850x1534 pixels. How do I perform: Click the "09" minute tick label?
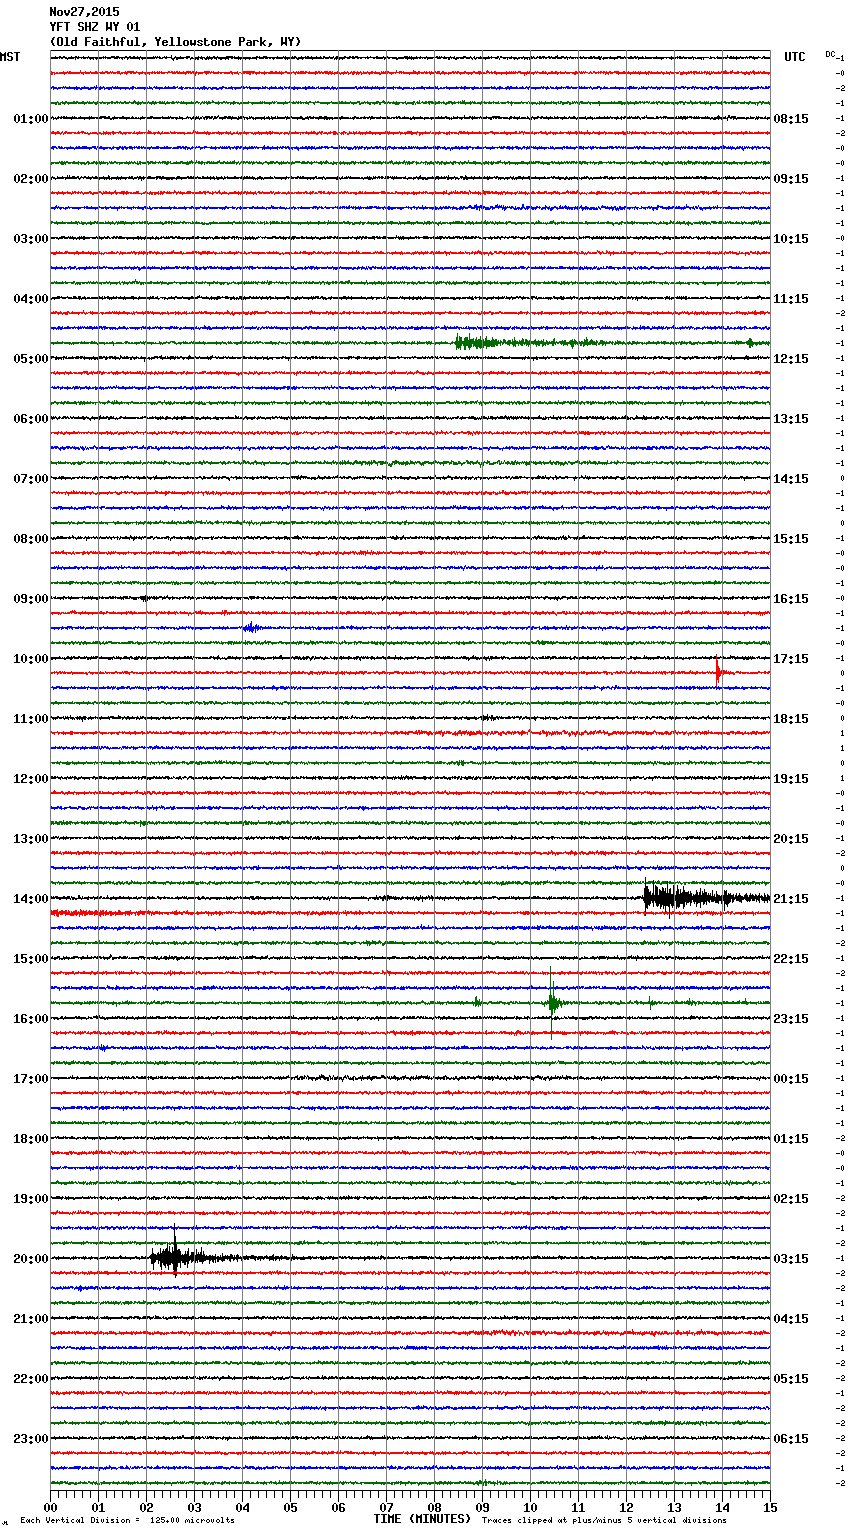click(x=482, y=1506)
